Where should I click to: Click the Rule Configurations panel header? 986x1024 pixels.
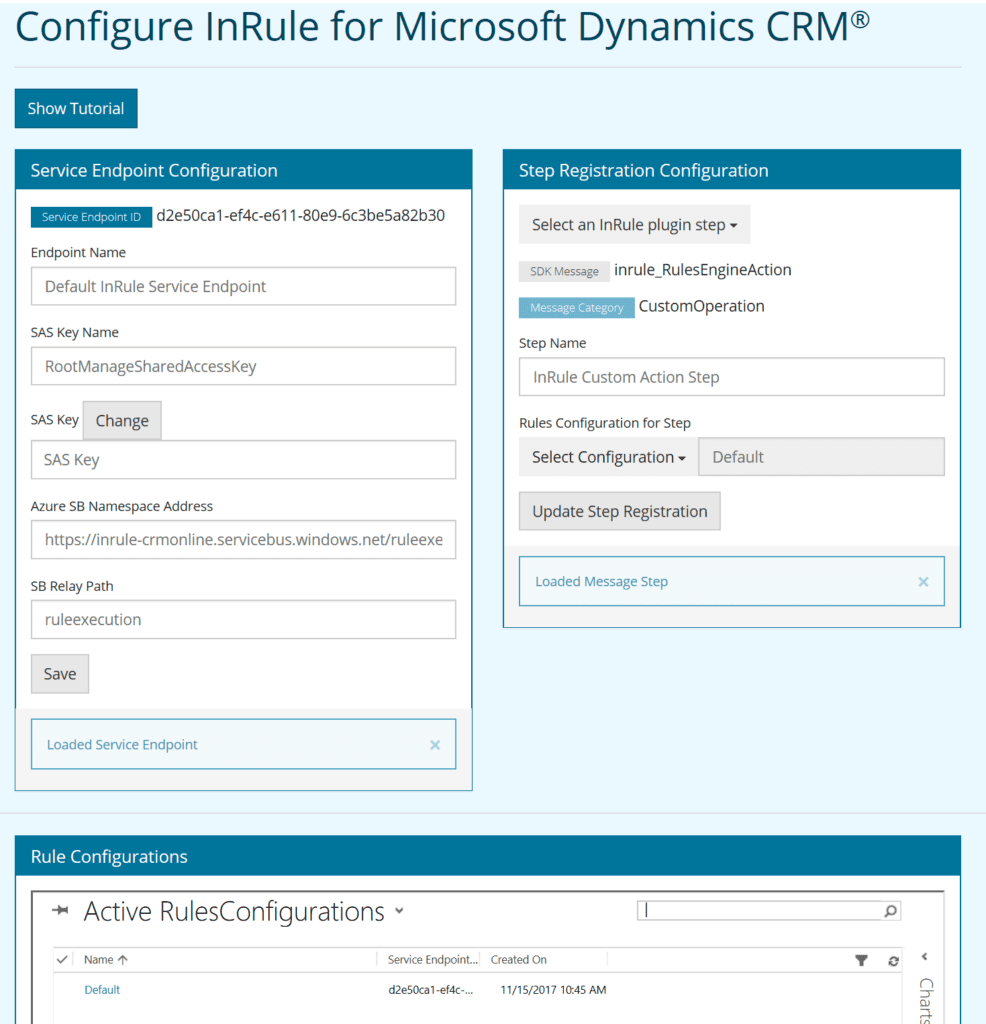pyautogui.click(x=488, y=856)
